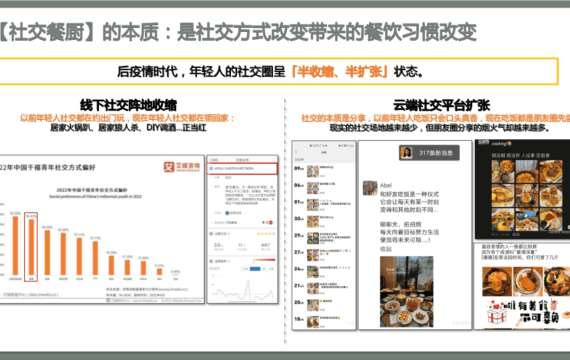Open the 09 dated entry in the moments list
The width and height of the screenshot is (570, 360).
click(324, 171)
